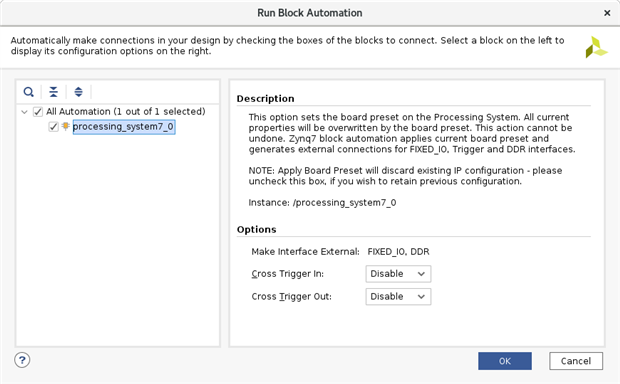Select the processing_system7_0 tree item
Screen dimensions: 620x384
123,127
